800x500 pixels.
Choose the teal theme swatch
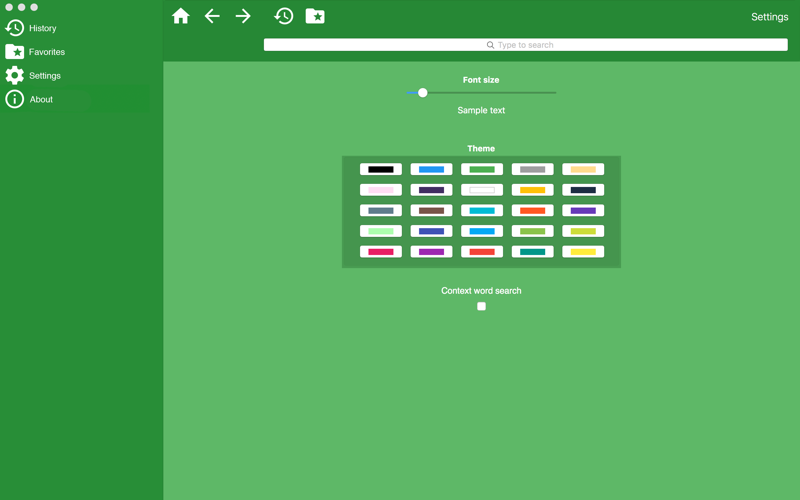[x=532, y=252]
